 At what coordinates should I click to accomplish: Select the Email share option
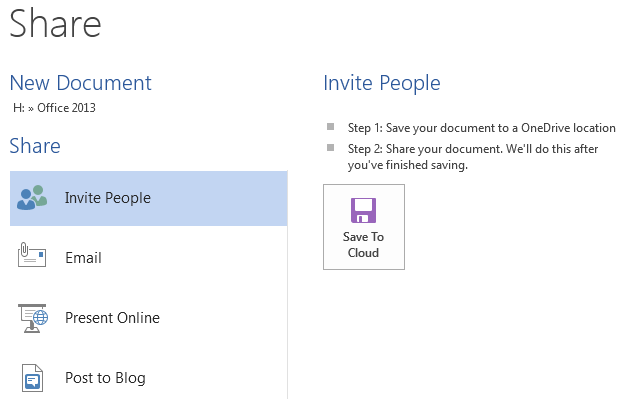[x=149, y=258]
